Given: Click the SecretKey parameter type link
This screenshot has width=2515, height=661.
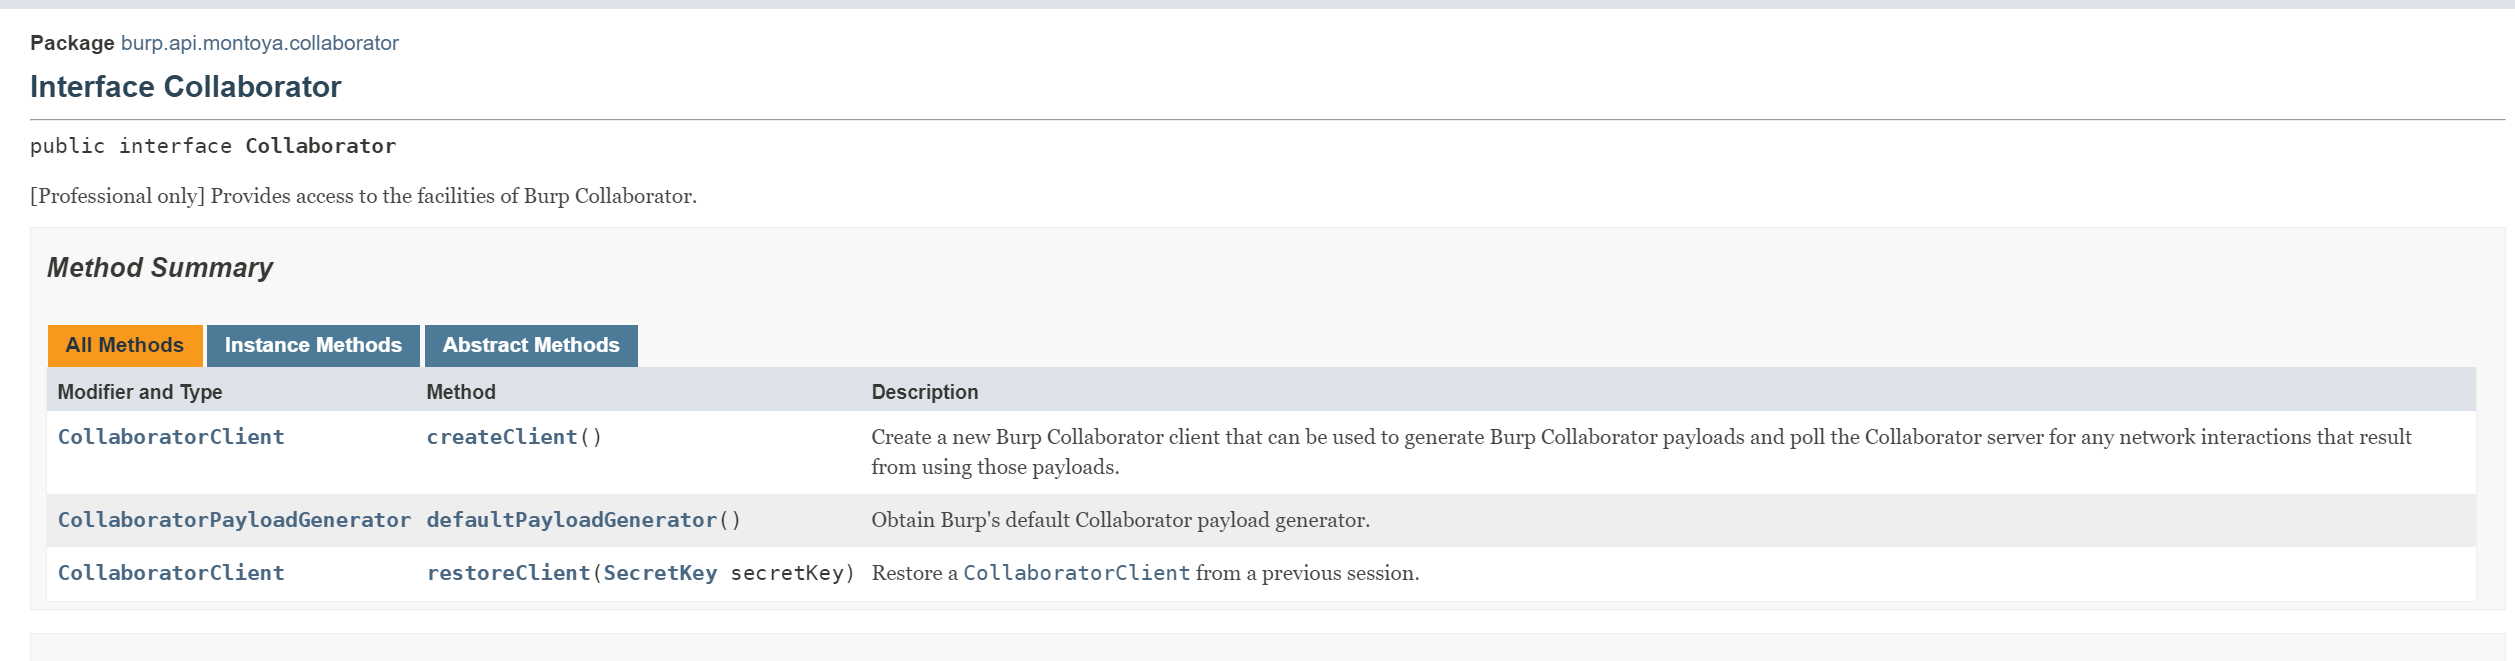Looking at the screenshot, I should (x=660, y=573).
